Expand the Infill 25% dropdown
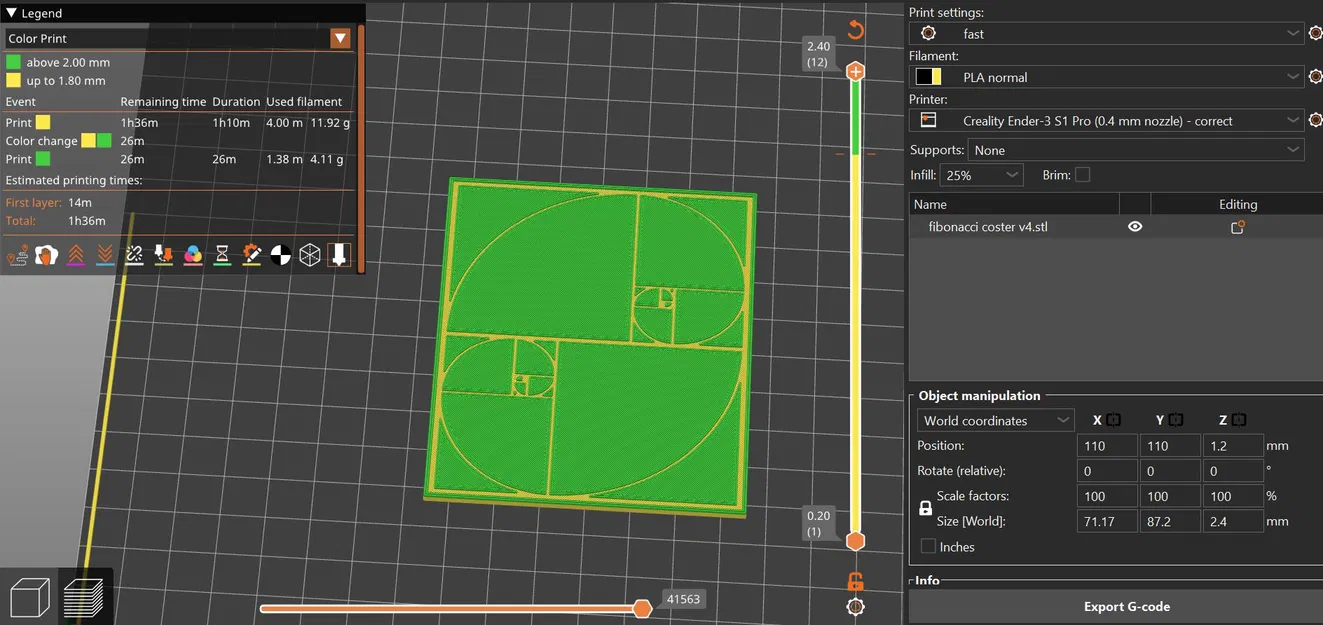The width and height of the screenshot is (1323, 625). 981,175
